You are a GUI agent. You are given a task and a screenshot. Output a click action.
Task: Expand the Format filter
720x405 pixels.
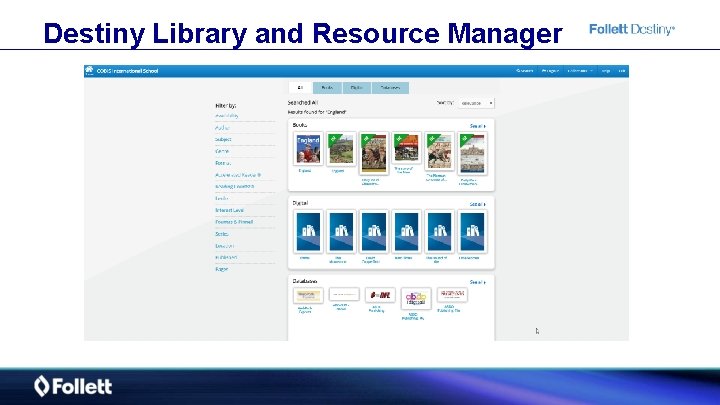point(223,163)
